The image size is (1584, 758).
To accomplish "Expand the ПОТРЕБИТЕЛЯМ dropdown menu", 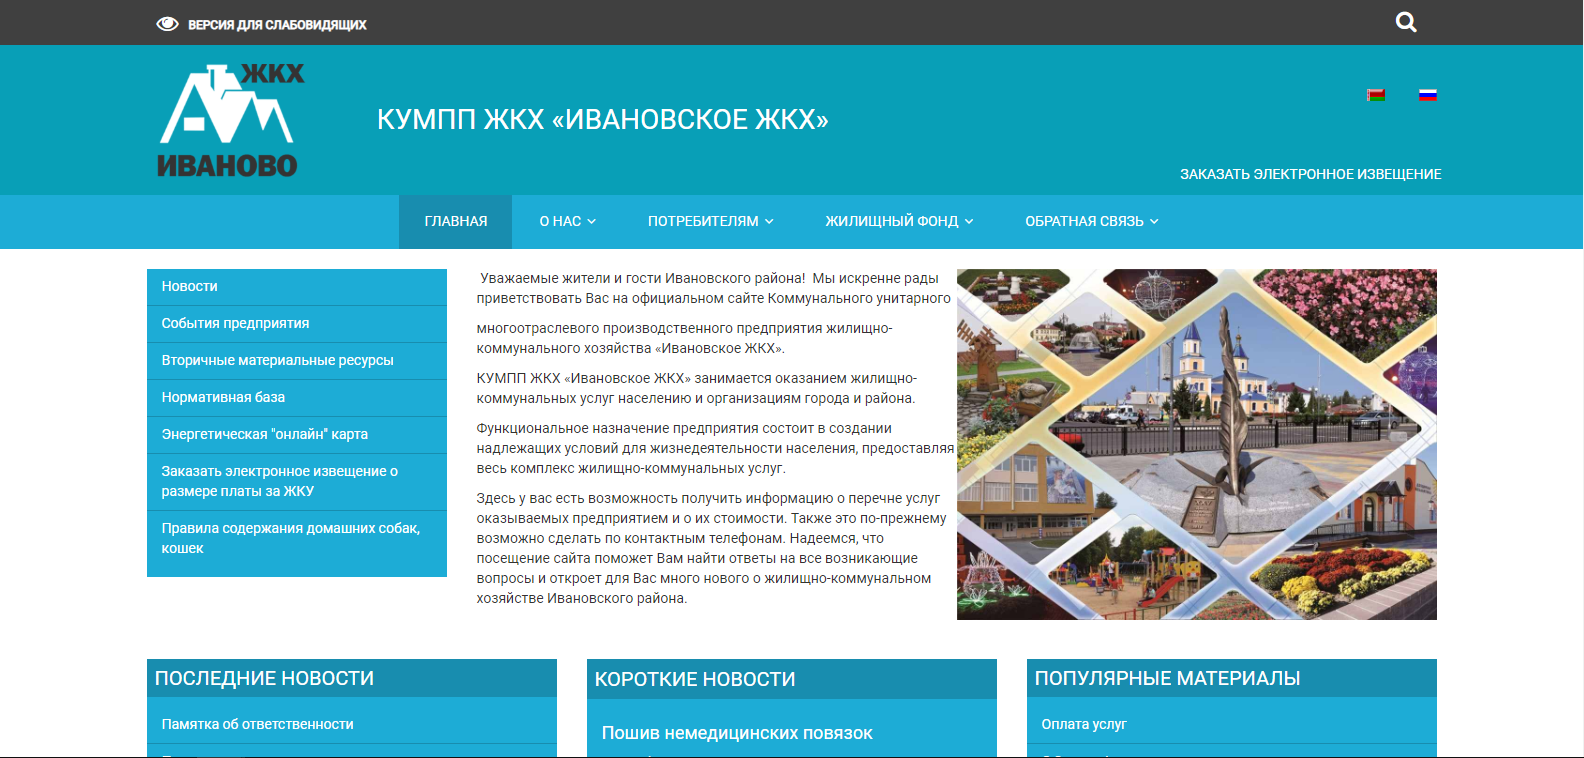I will coord(710,221).
